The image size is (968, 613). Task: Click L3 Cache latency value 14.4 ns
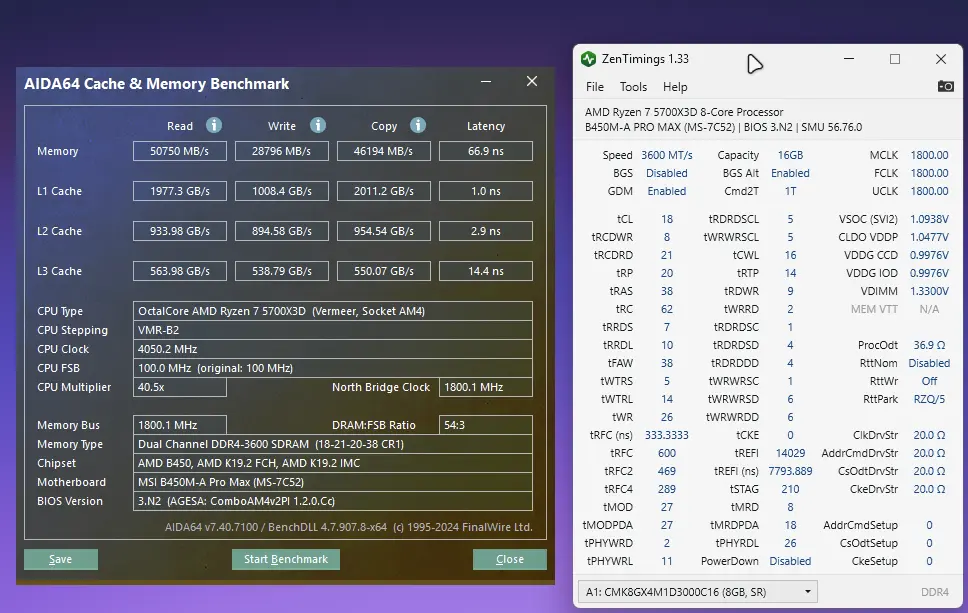[486, 271]
